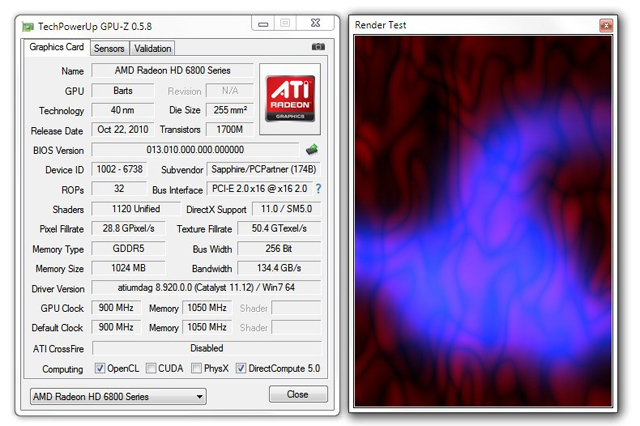Toggle the CUDA checkbox
The height and width of the screenshot is (426, 640).
(151, 368)
